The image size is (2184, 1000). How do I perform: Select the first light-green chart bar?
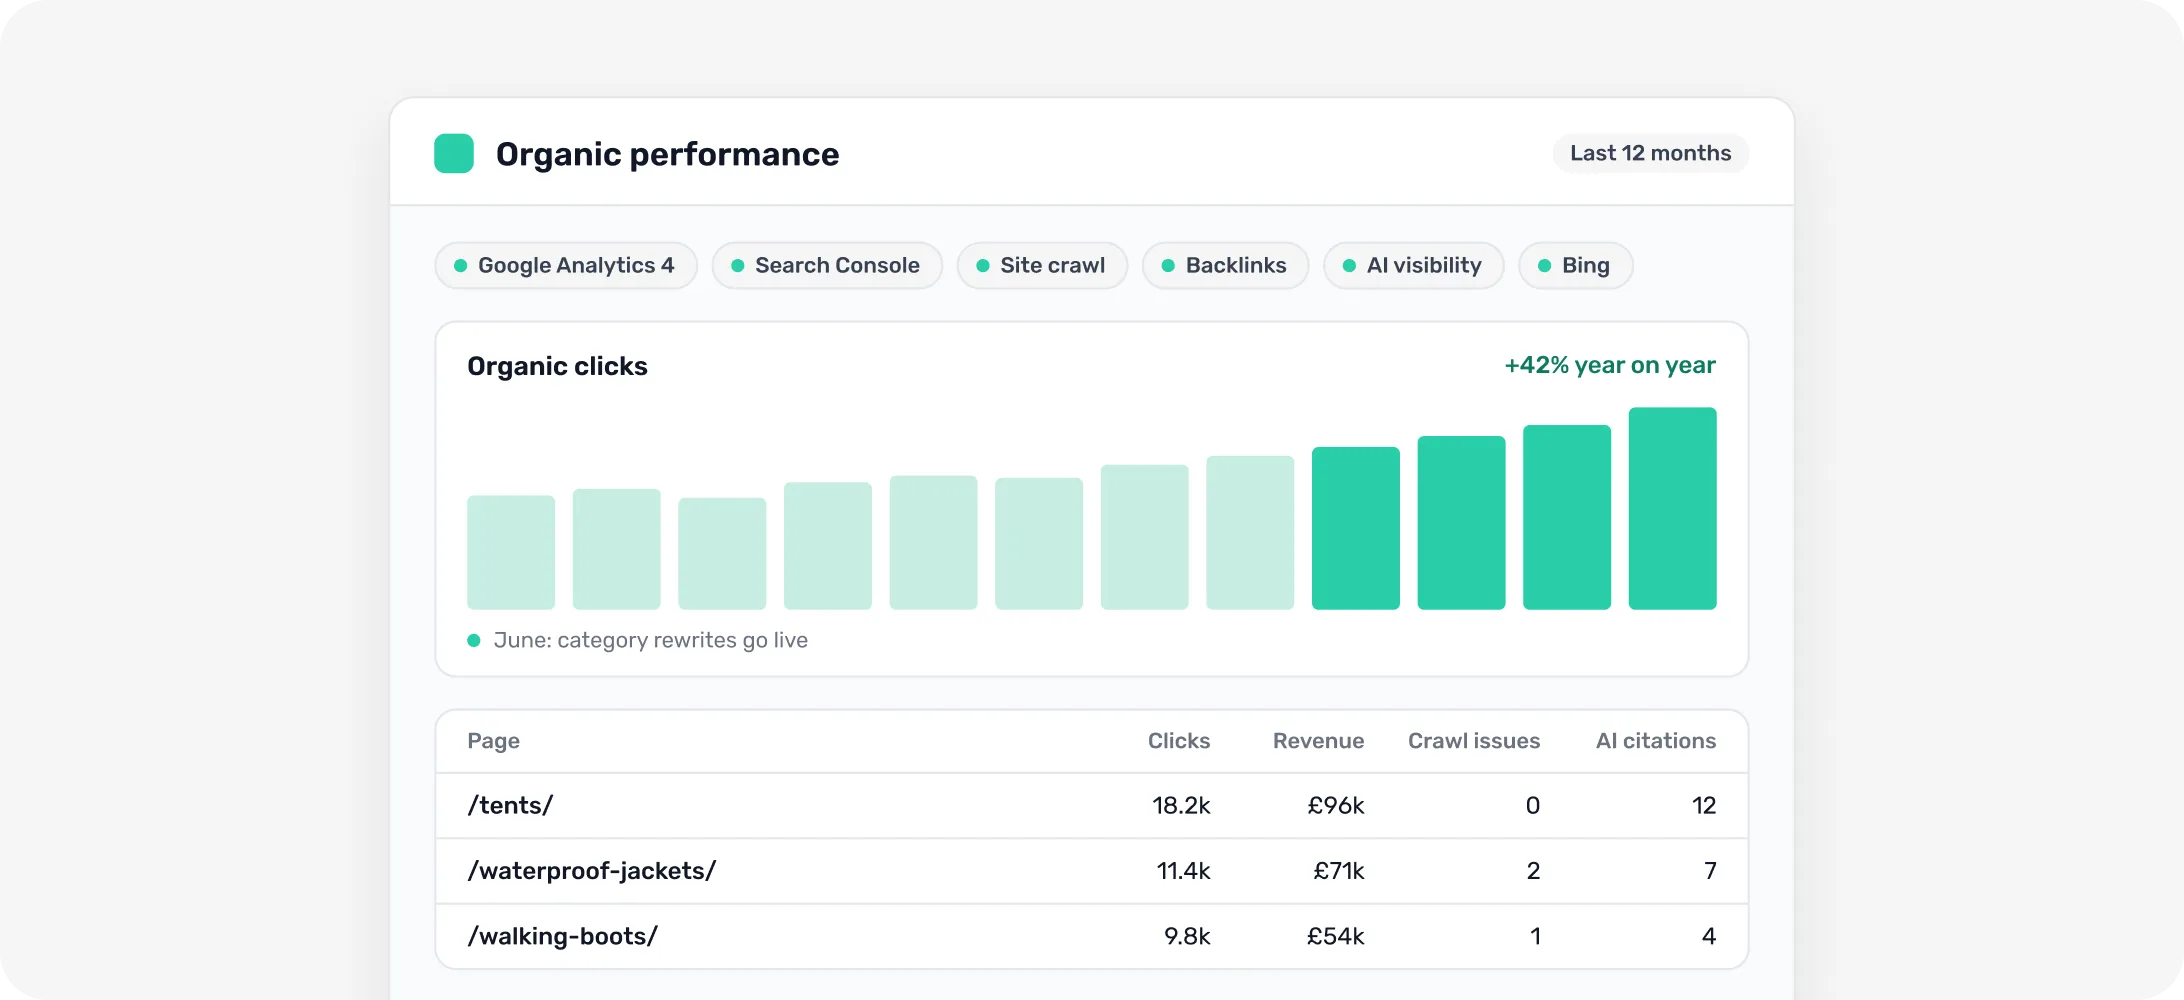pos(511,552)
